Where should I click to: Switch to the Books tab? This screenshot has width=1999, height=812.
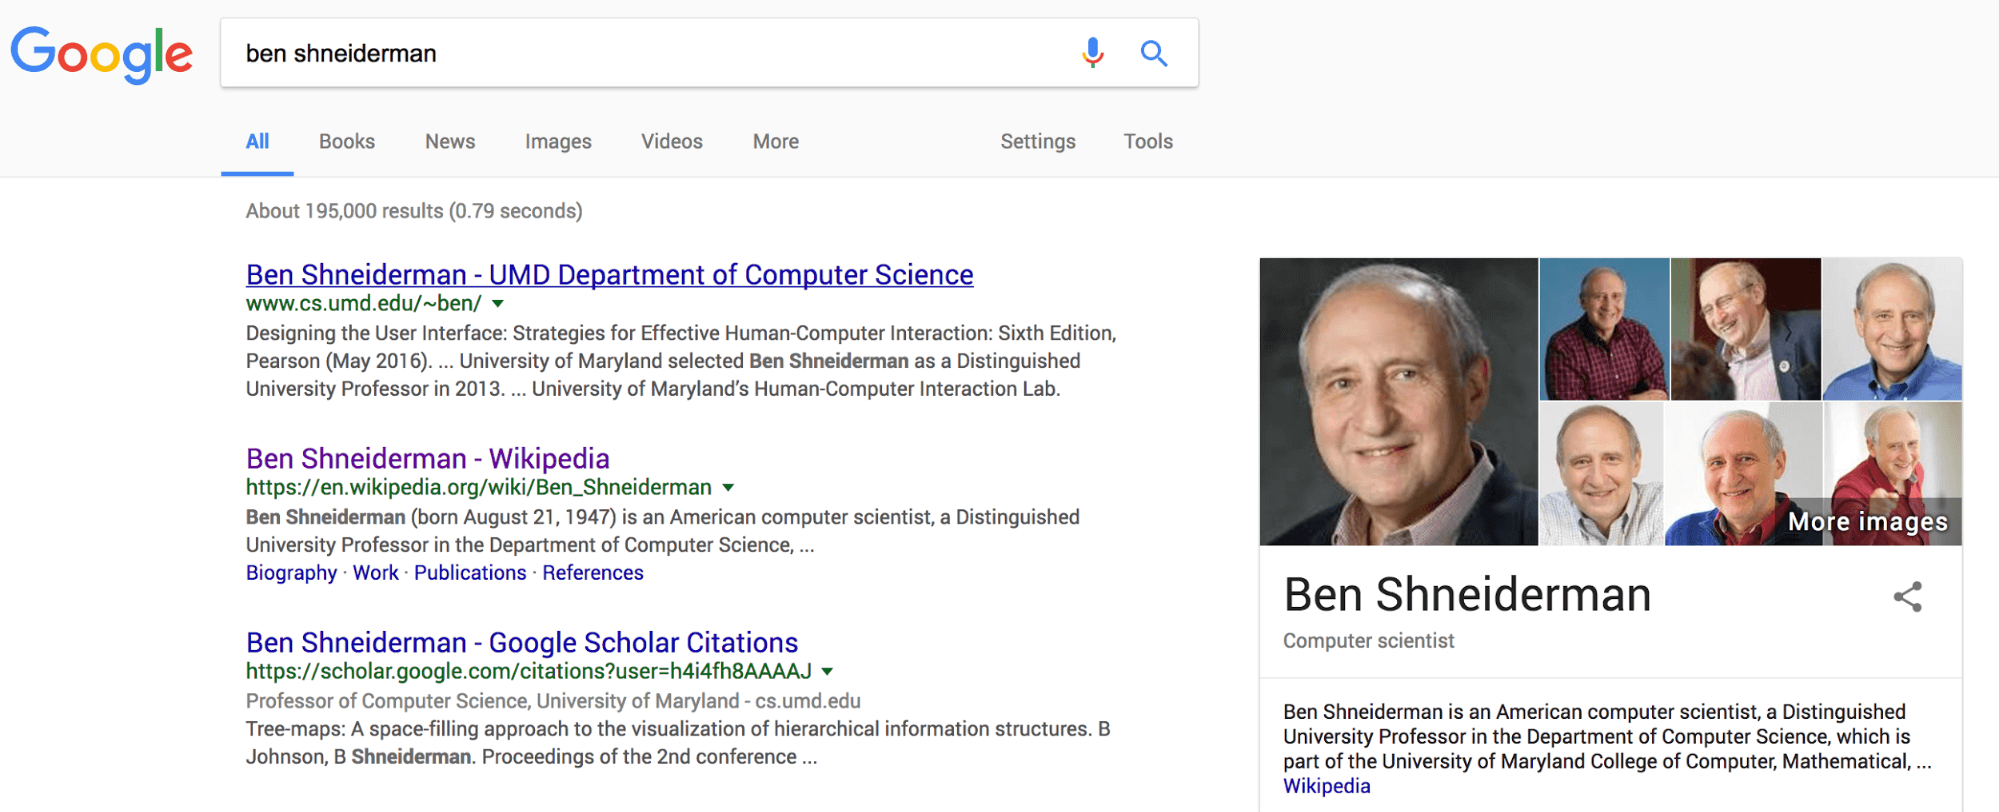(347, 142)
